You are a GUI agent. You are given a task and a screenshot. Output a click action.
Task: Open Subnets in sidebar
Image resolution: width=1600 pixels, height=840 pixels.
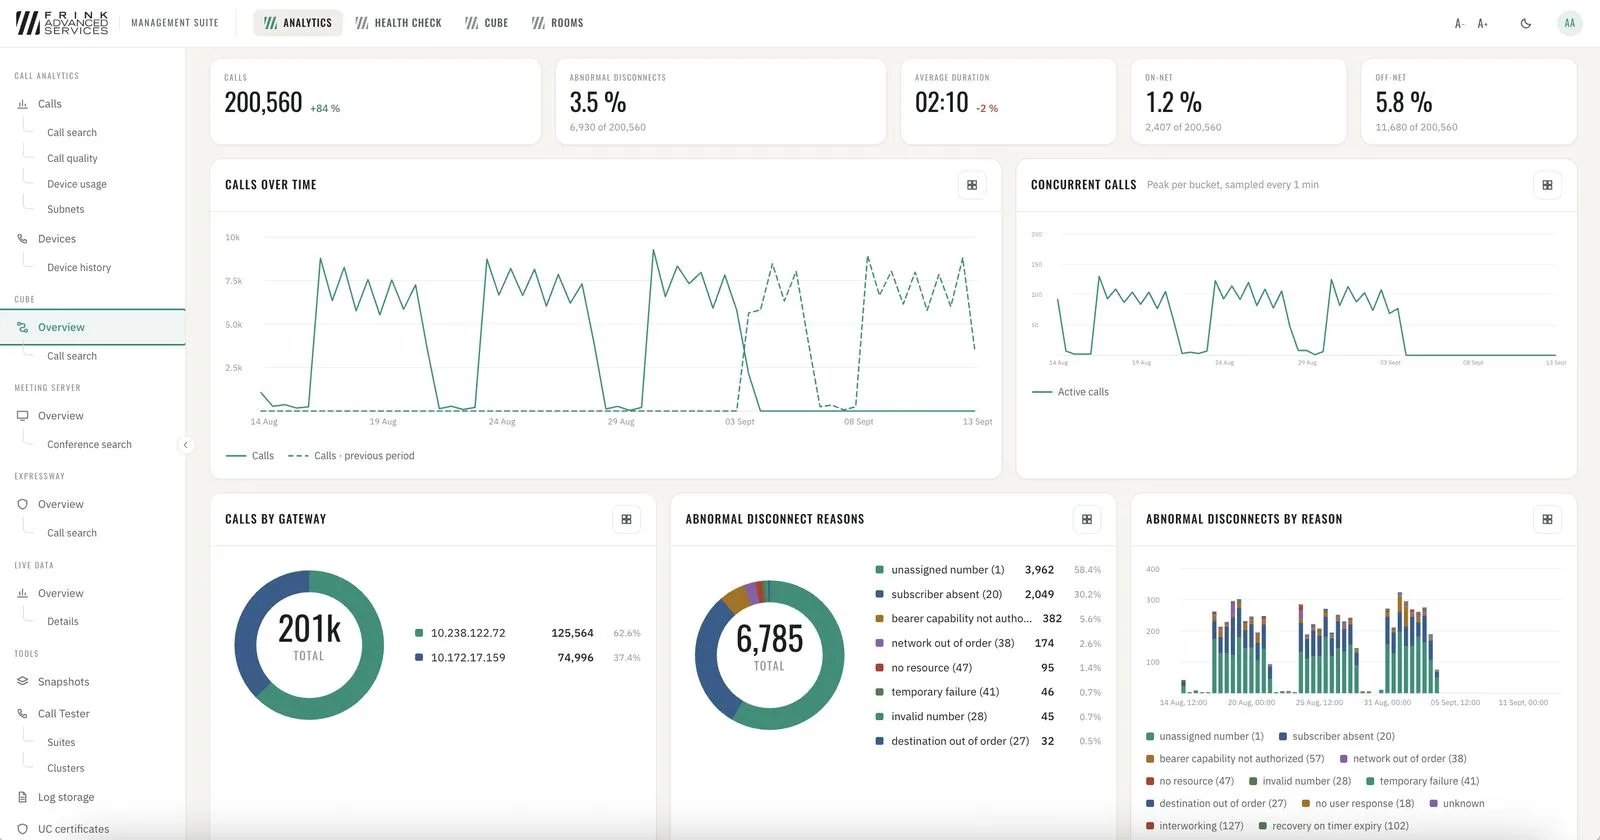pyautogui.click(x=66, y=209)
